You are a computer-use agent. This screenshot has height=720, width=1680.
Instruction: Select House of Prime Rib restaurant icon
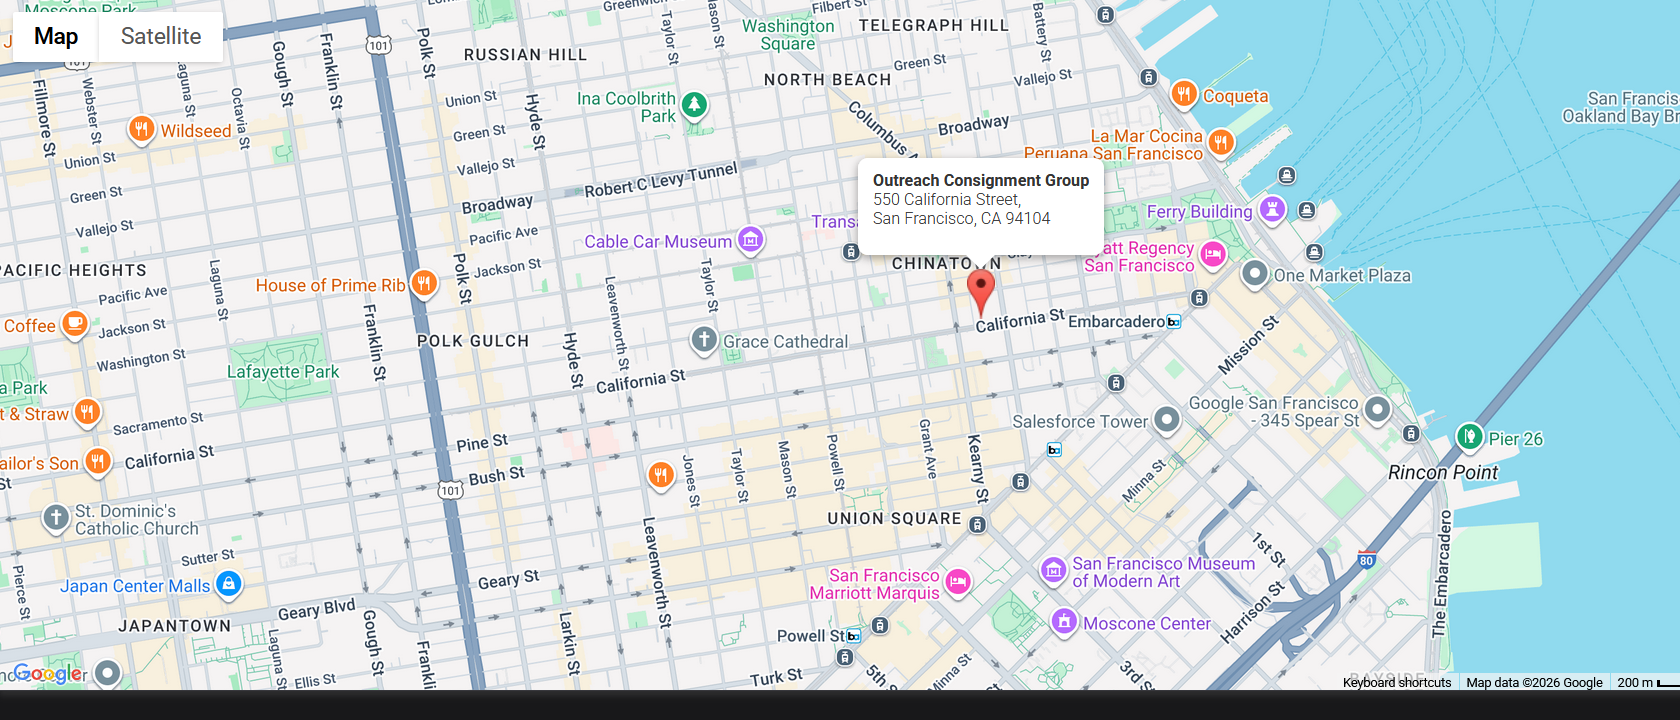[x=424, y=284]
